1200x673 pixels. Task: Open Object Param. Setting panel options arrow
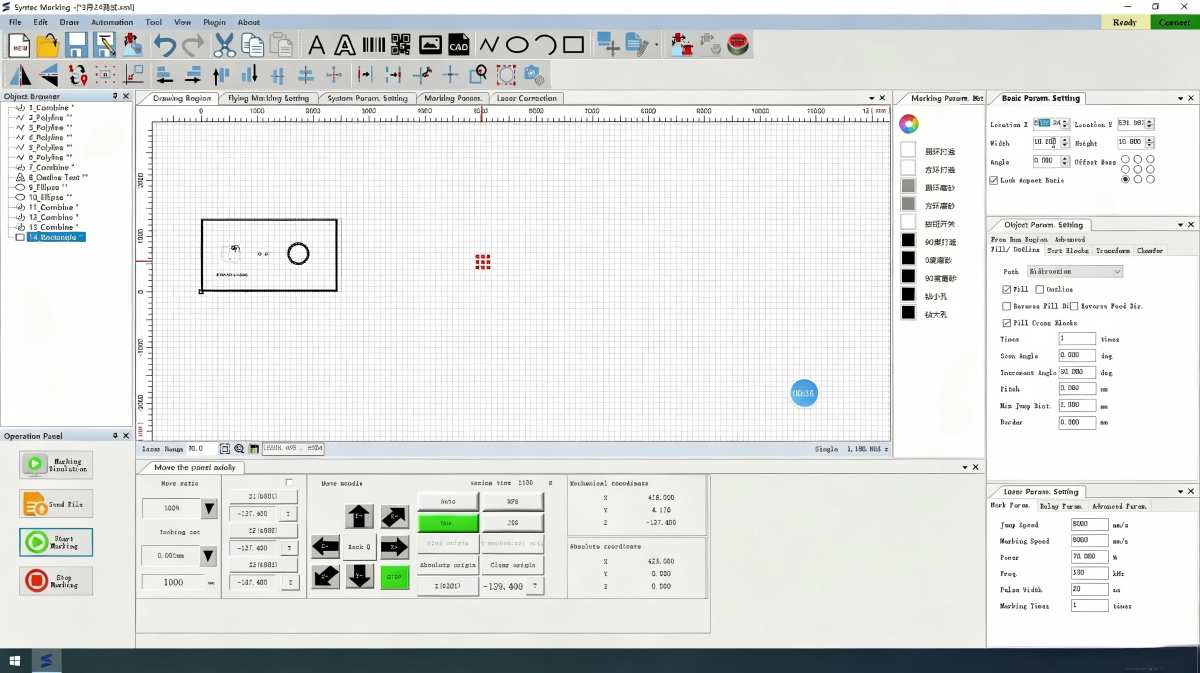(1181, 225)
